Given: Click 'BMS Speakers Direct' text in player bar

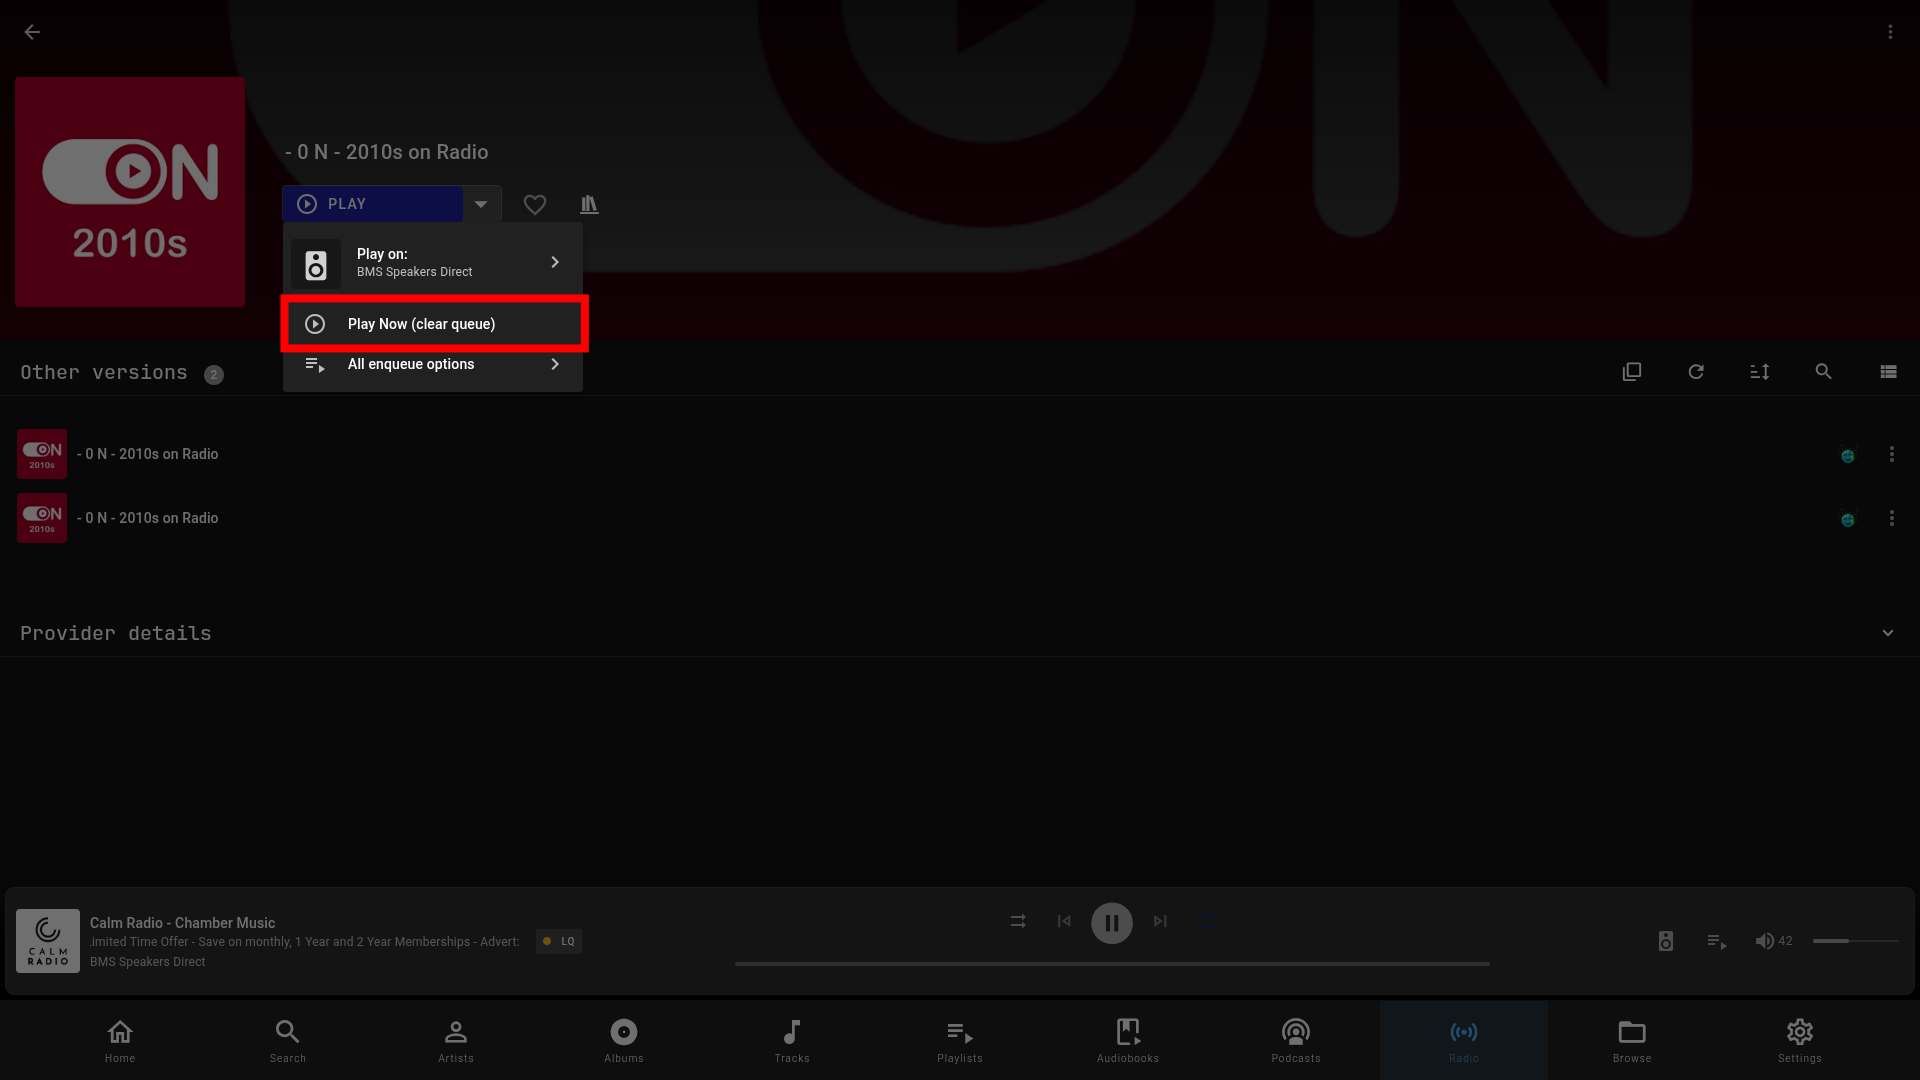Looking at the screenshot, I should [x=147, y=962].
